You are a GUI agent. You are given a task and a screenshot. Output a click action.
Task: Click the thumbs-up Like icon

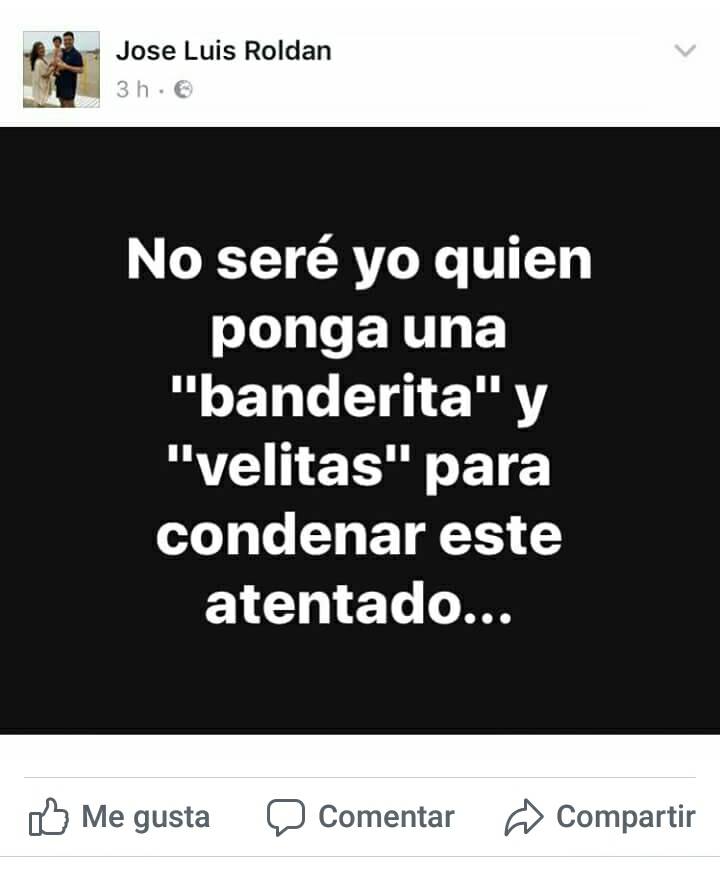pos(48,817)
